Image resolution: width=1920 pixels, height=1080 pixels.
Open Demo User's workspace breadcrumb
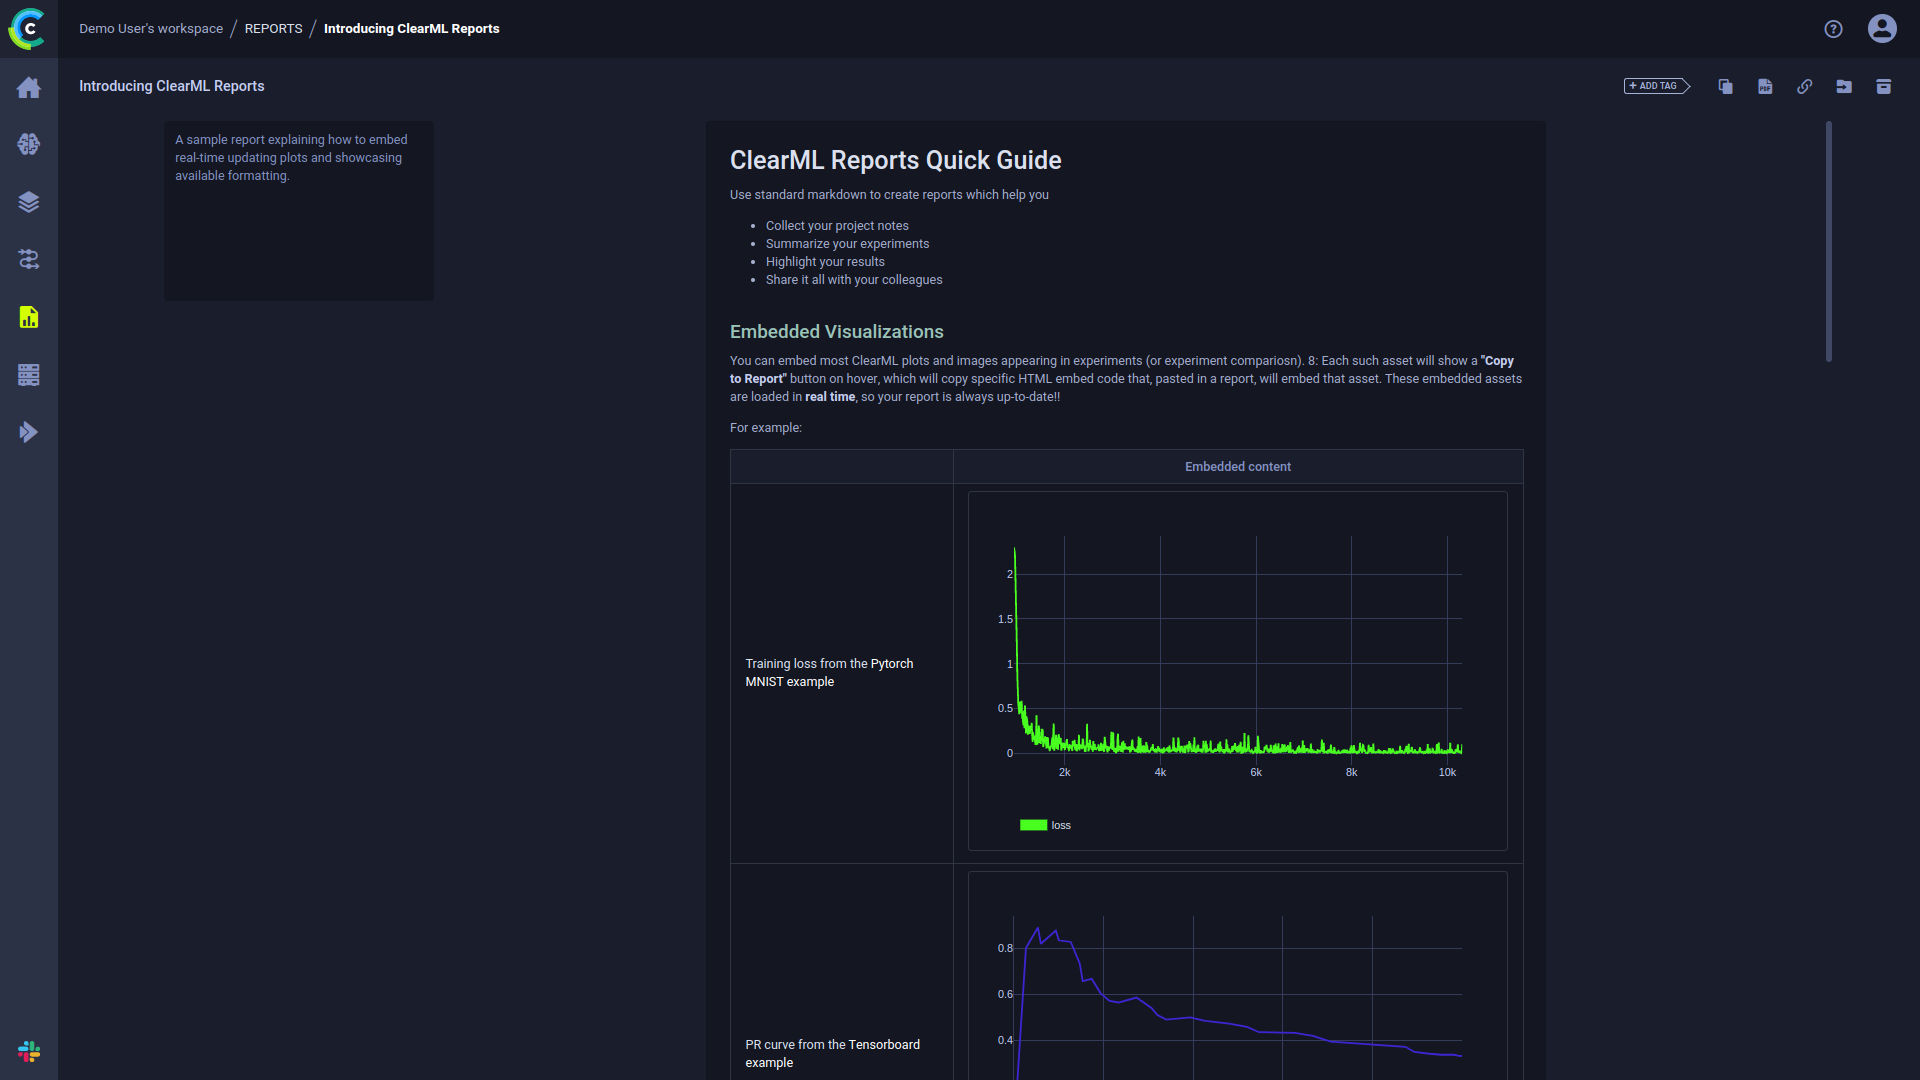[151, 29]
